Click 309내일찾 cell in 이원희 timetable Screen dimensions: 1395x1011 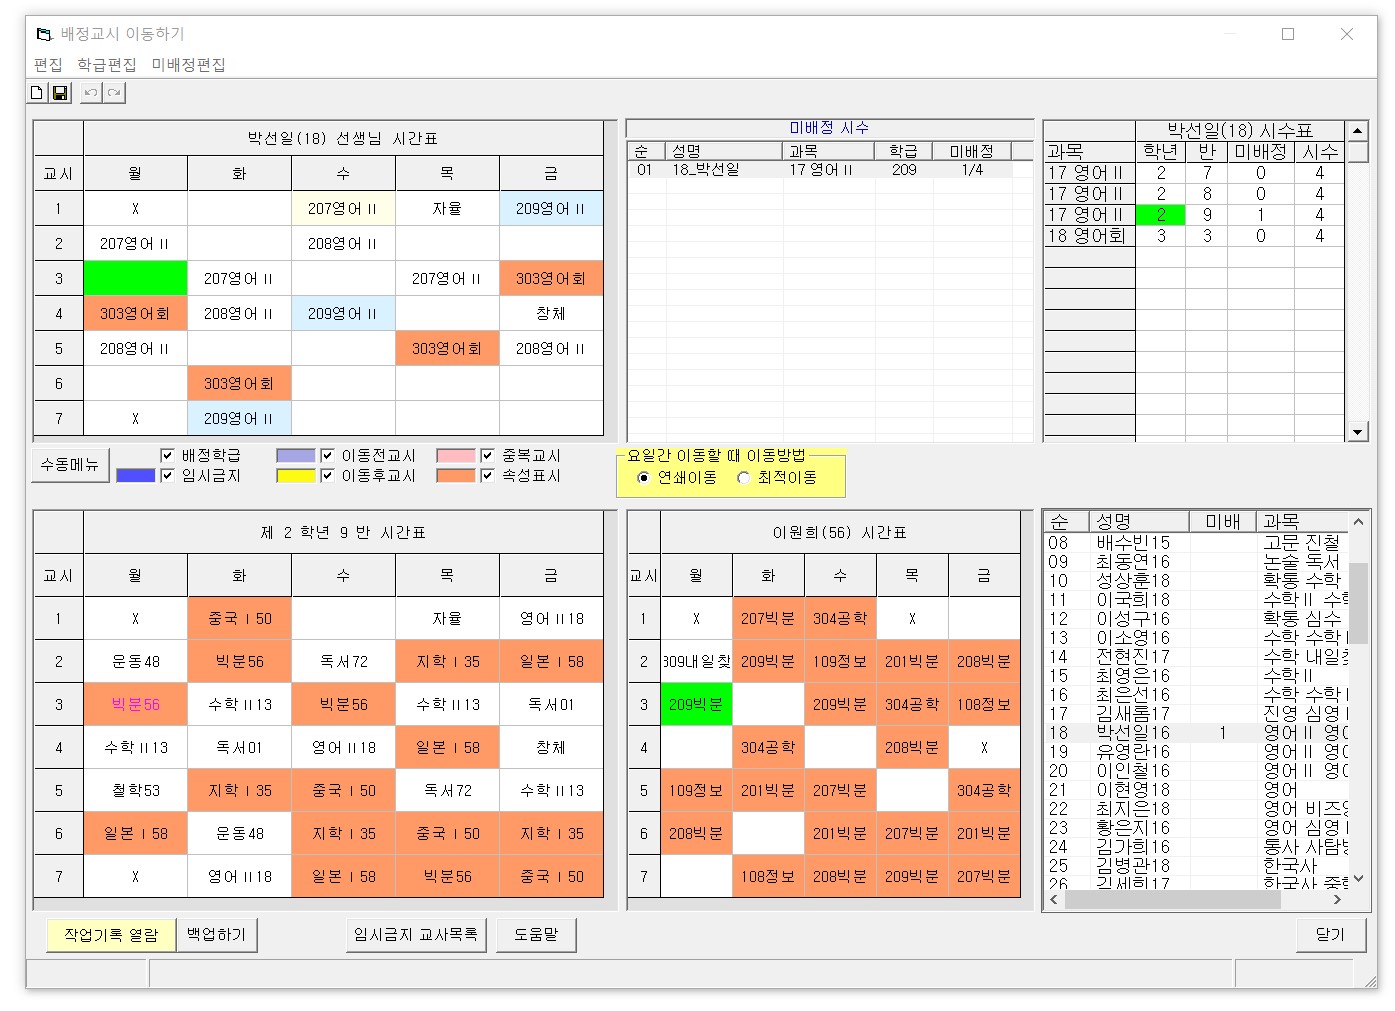tap(696, 661)
